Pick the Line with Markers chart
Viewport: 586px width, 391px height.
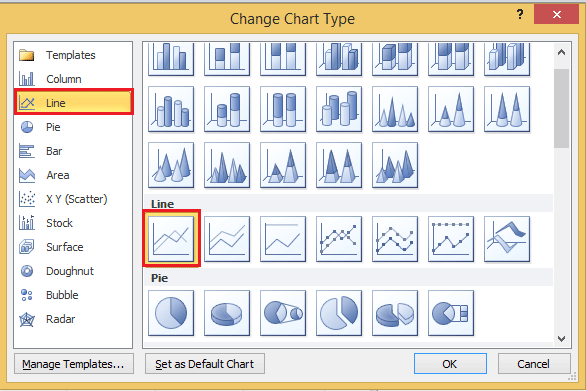[x=339, y=239]
